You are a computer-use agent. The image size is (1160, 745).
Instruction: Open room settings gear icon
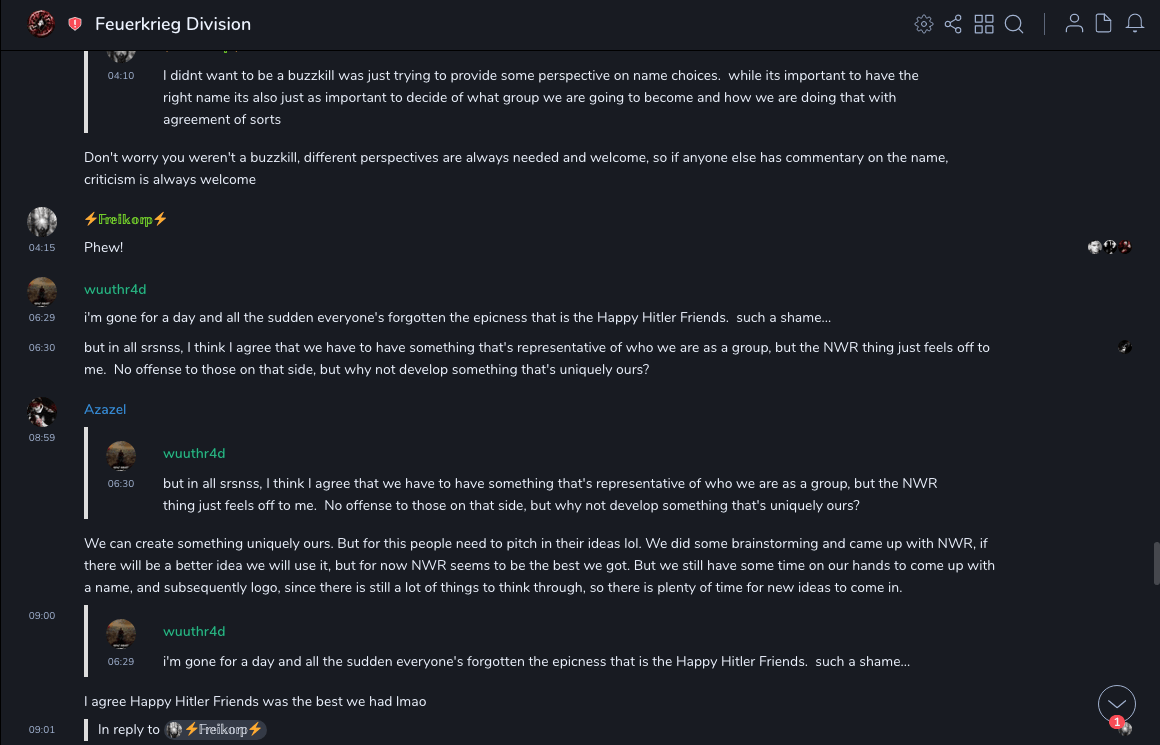pos(923,24)
